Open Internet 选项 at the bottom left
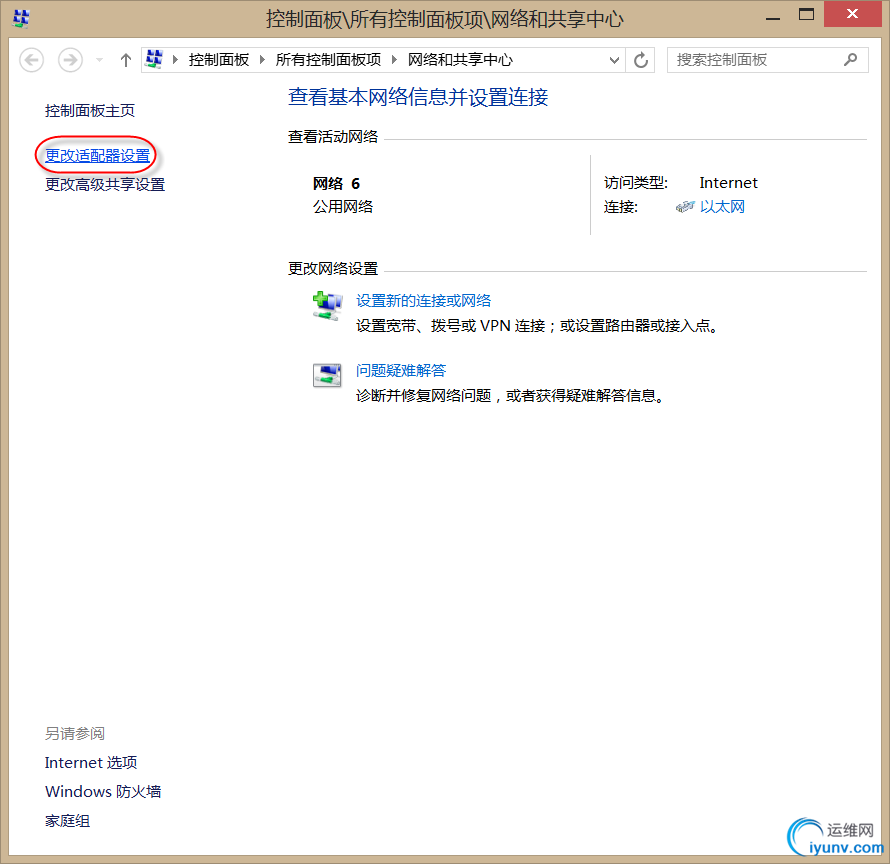The width and height of the screenshot is (890, 864). [91, 762]
